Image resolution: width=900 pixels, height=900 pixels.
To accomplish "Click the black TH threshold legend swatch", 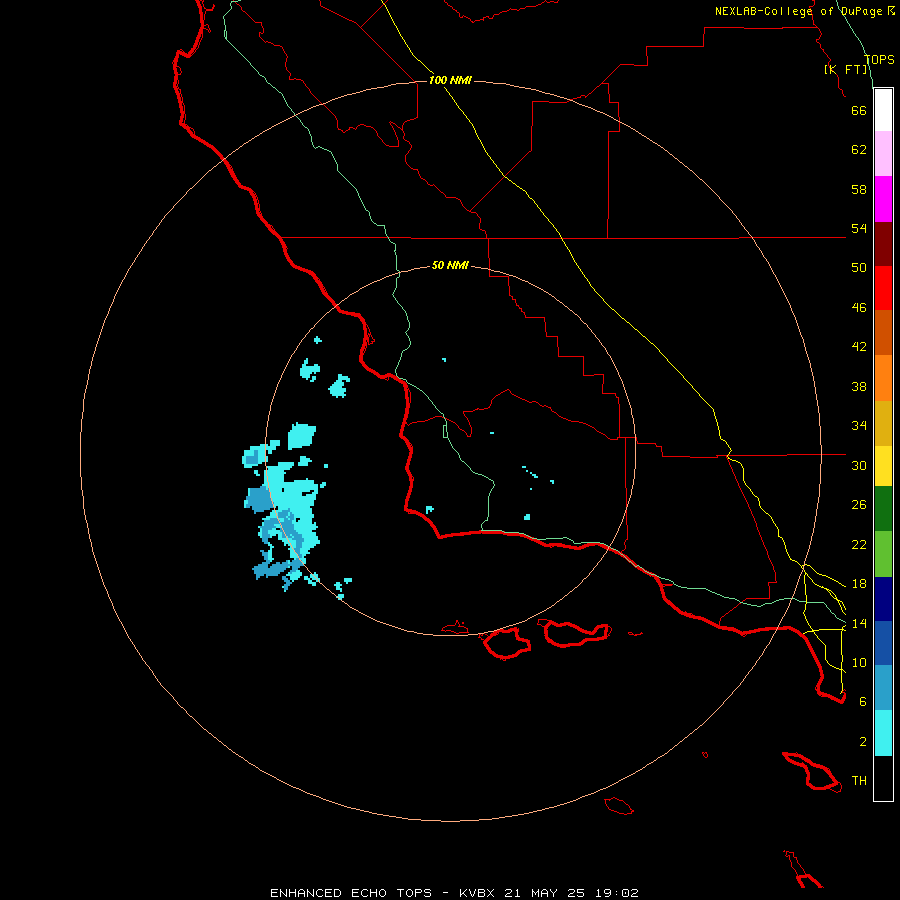I will (883, 778).
